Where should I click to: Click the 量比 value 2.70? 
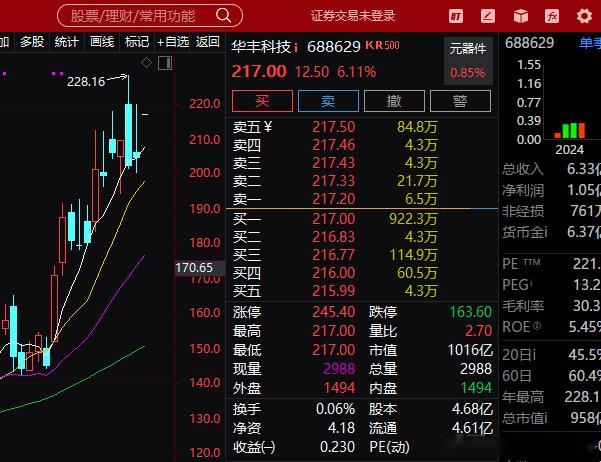click(x=478, y=331)
